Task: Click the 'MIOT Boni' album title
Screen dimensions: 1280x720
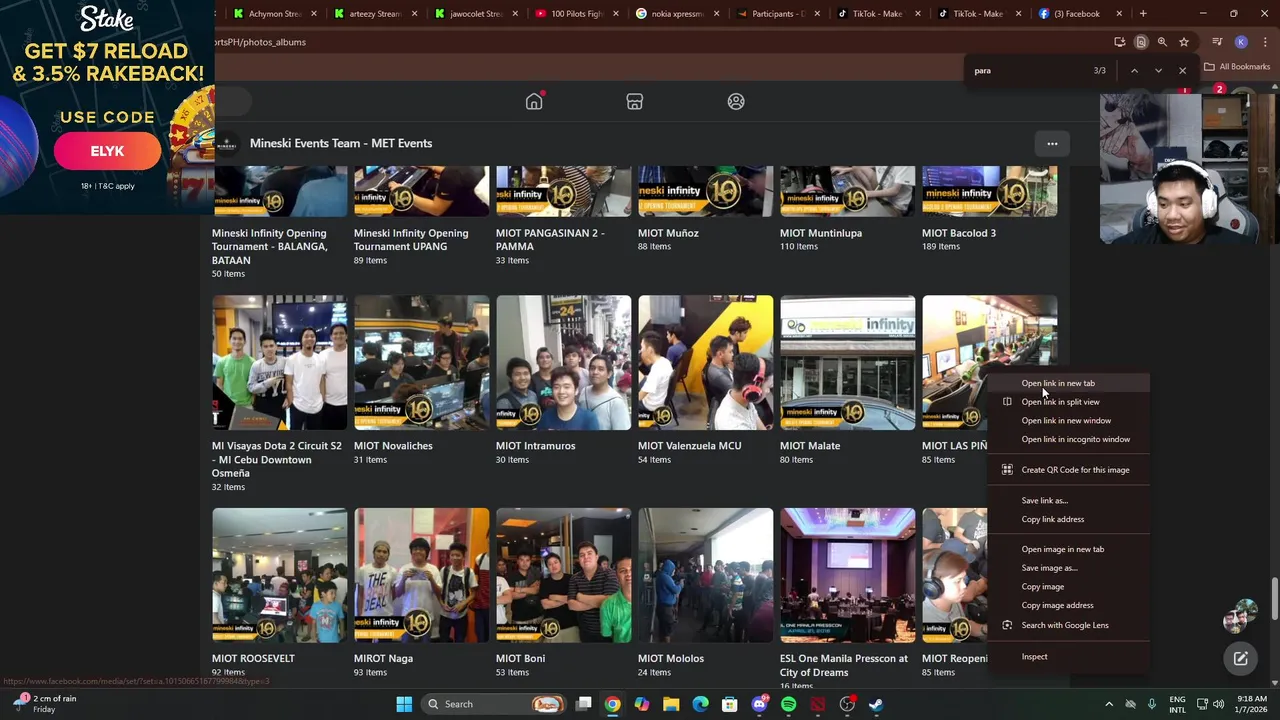Action: point(520,659)
